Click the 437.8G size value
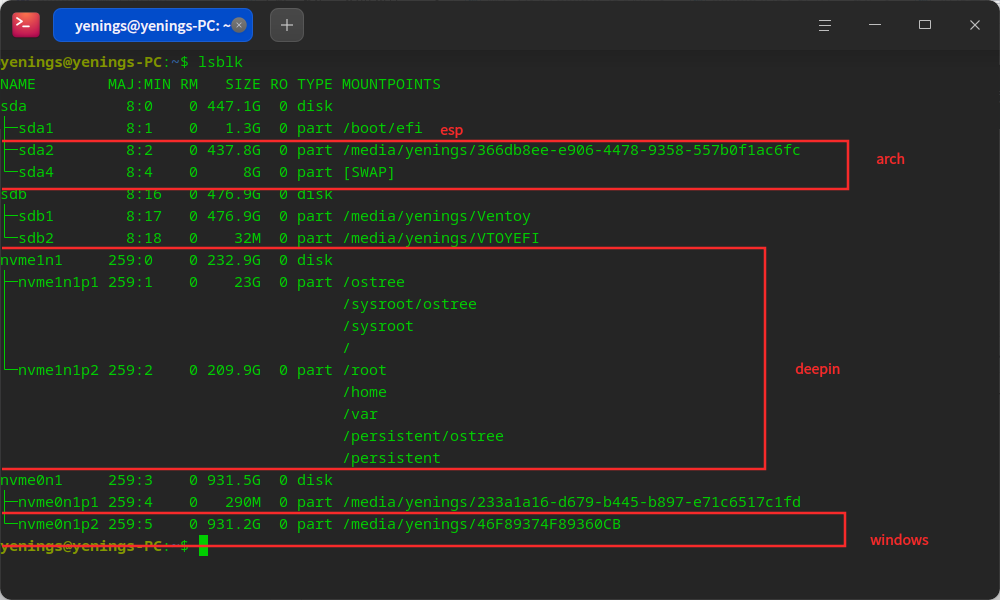Viewport: 1000px width, 600px height. tap(233, 150)
